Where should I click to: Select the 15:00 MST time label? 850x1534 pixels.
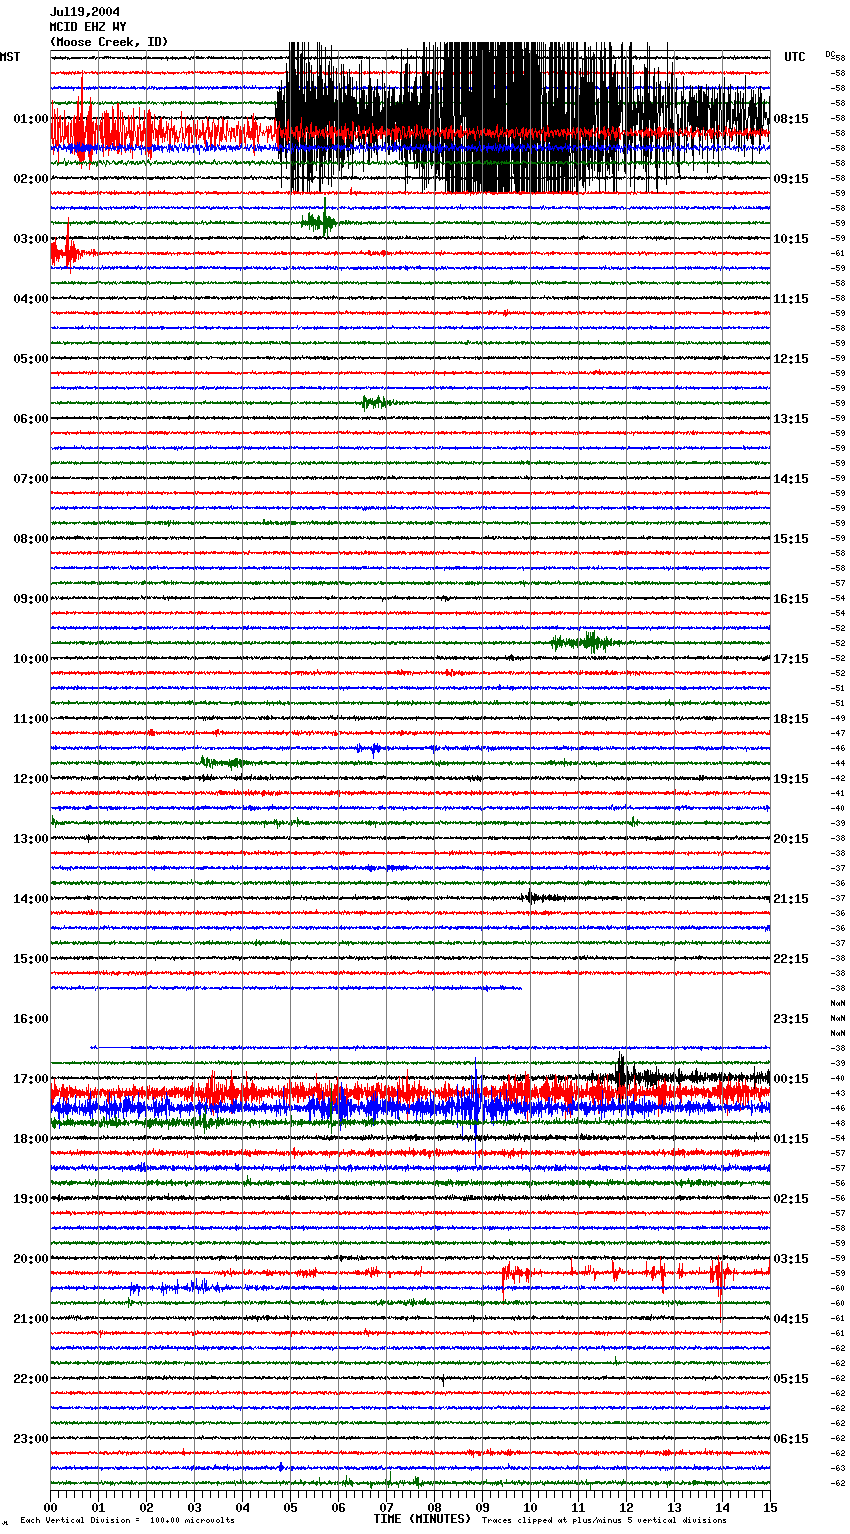tap(31, 958)
